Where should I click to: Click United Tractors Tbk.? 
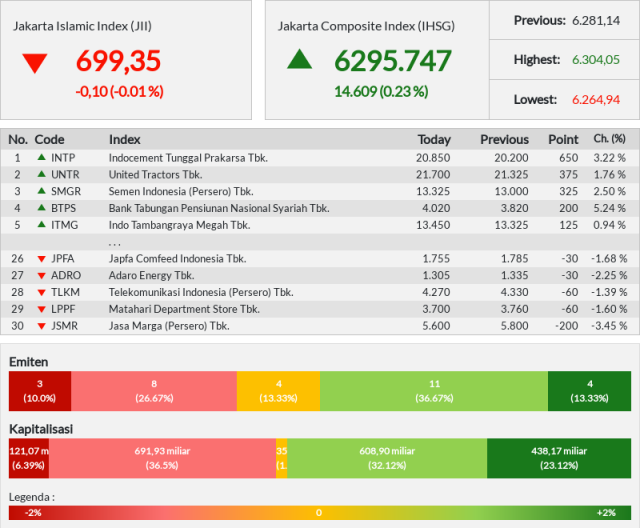[156, 174]
